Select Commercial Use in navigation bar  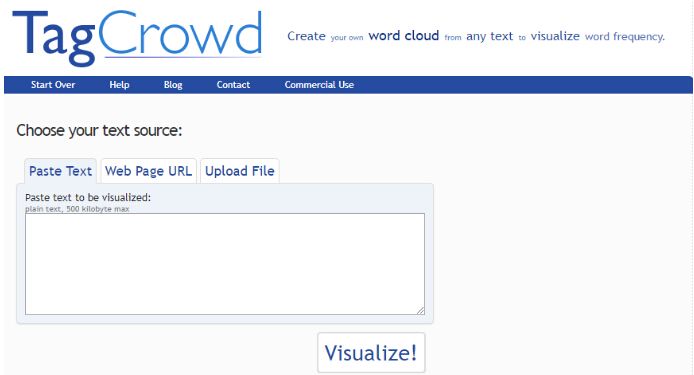(x=319, y=85)
